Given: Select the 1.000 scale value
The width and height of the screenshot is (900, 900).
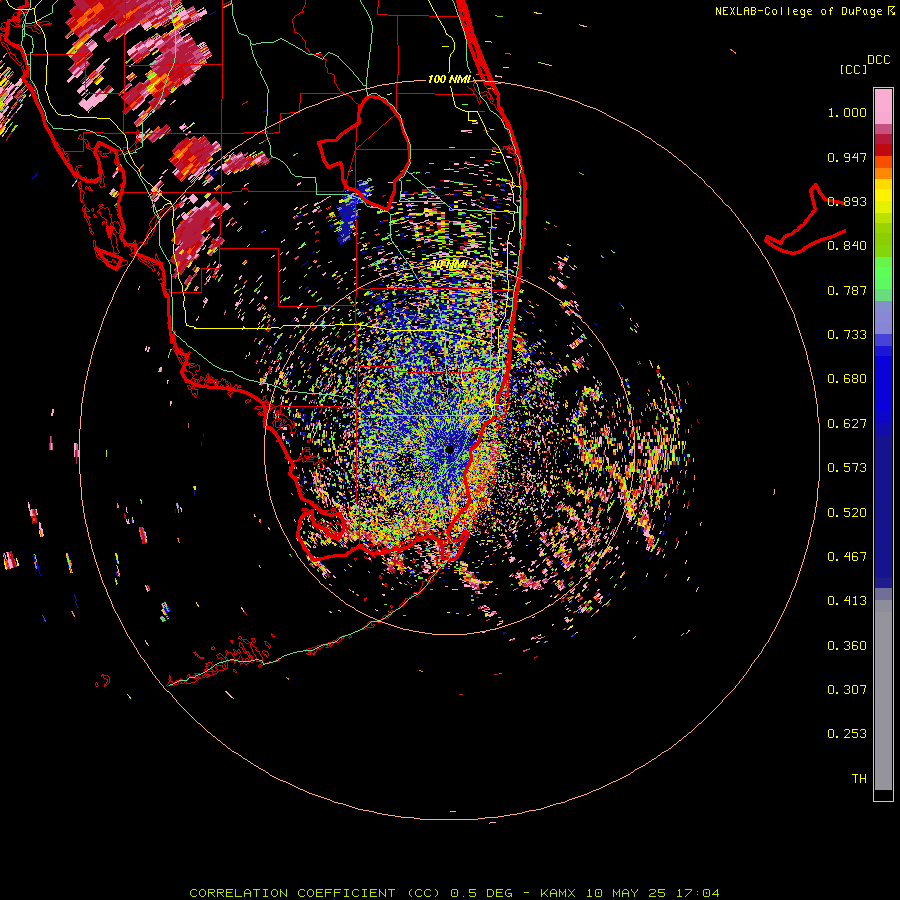Looking at the screenshot, I should coord(847,112).
